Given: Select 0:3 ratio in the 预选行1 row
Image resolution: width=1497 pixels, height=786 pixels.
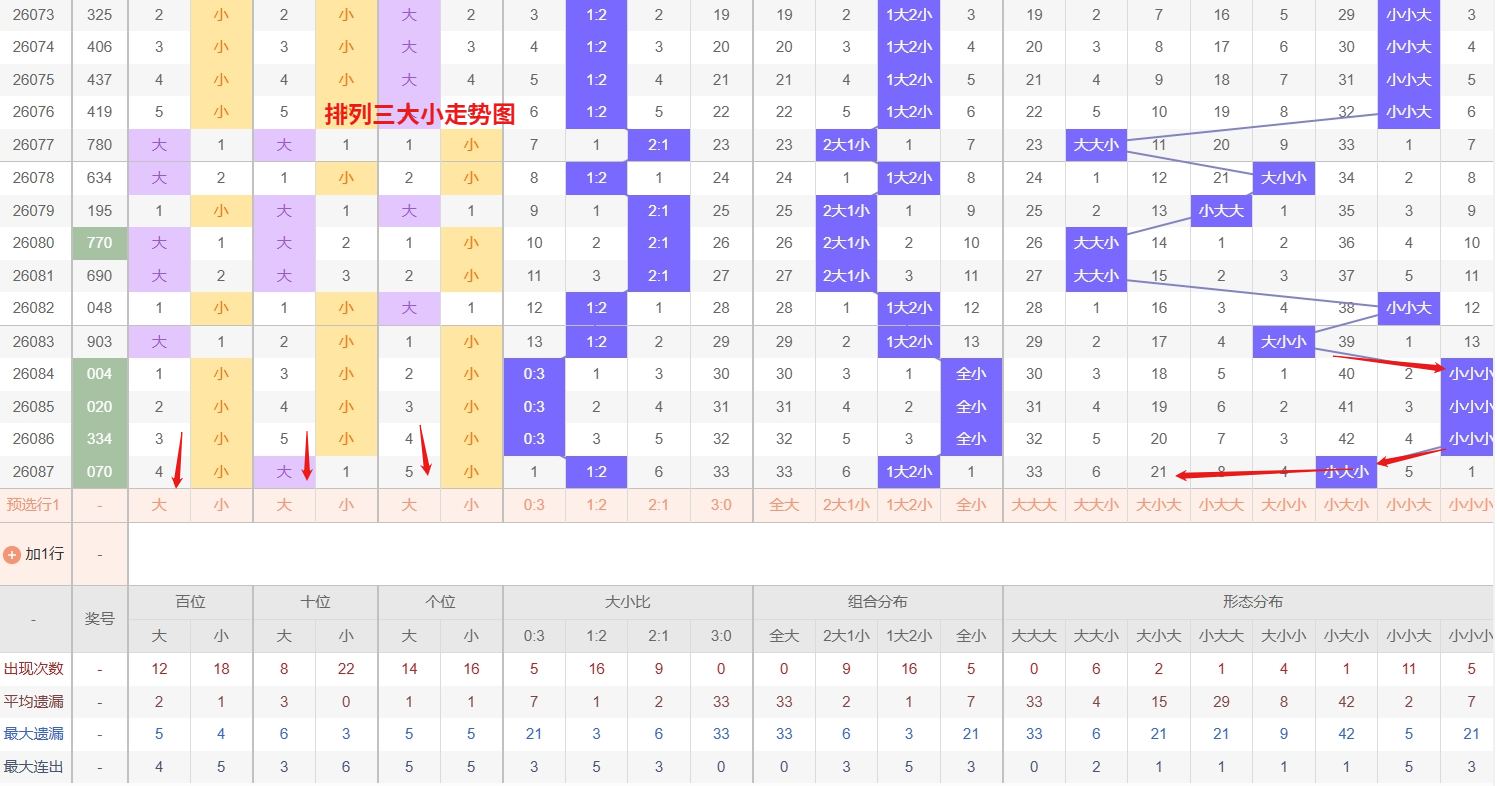Looking at the screenshot, I should click(x=534, y=505).
